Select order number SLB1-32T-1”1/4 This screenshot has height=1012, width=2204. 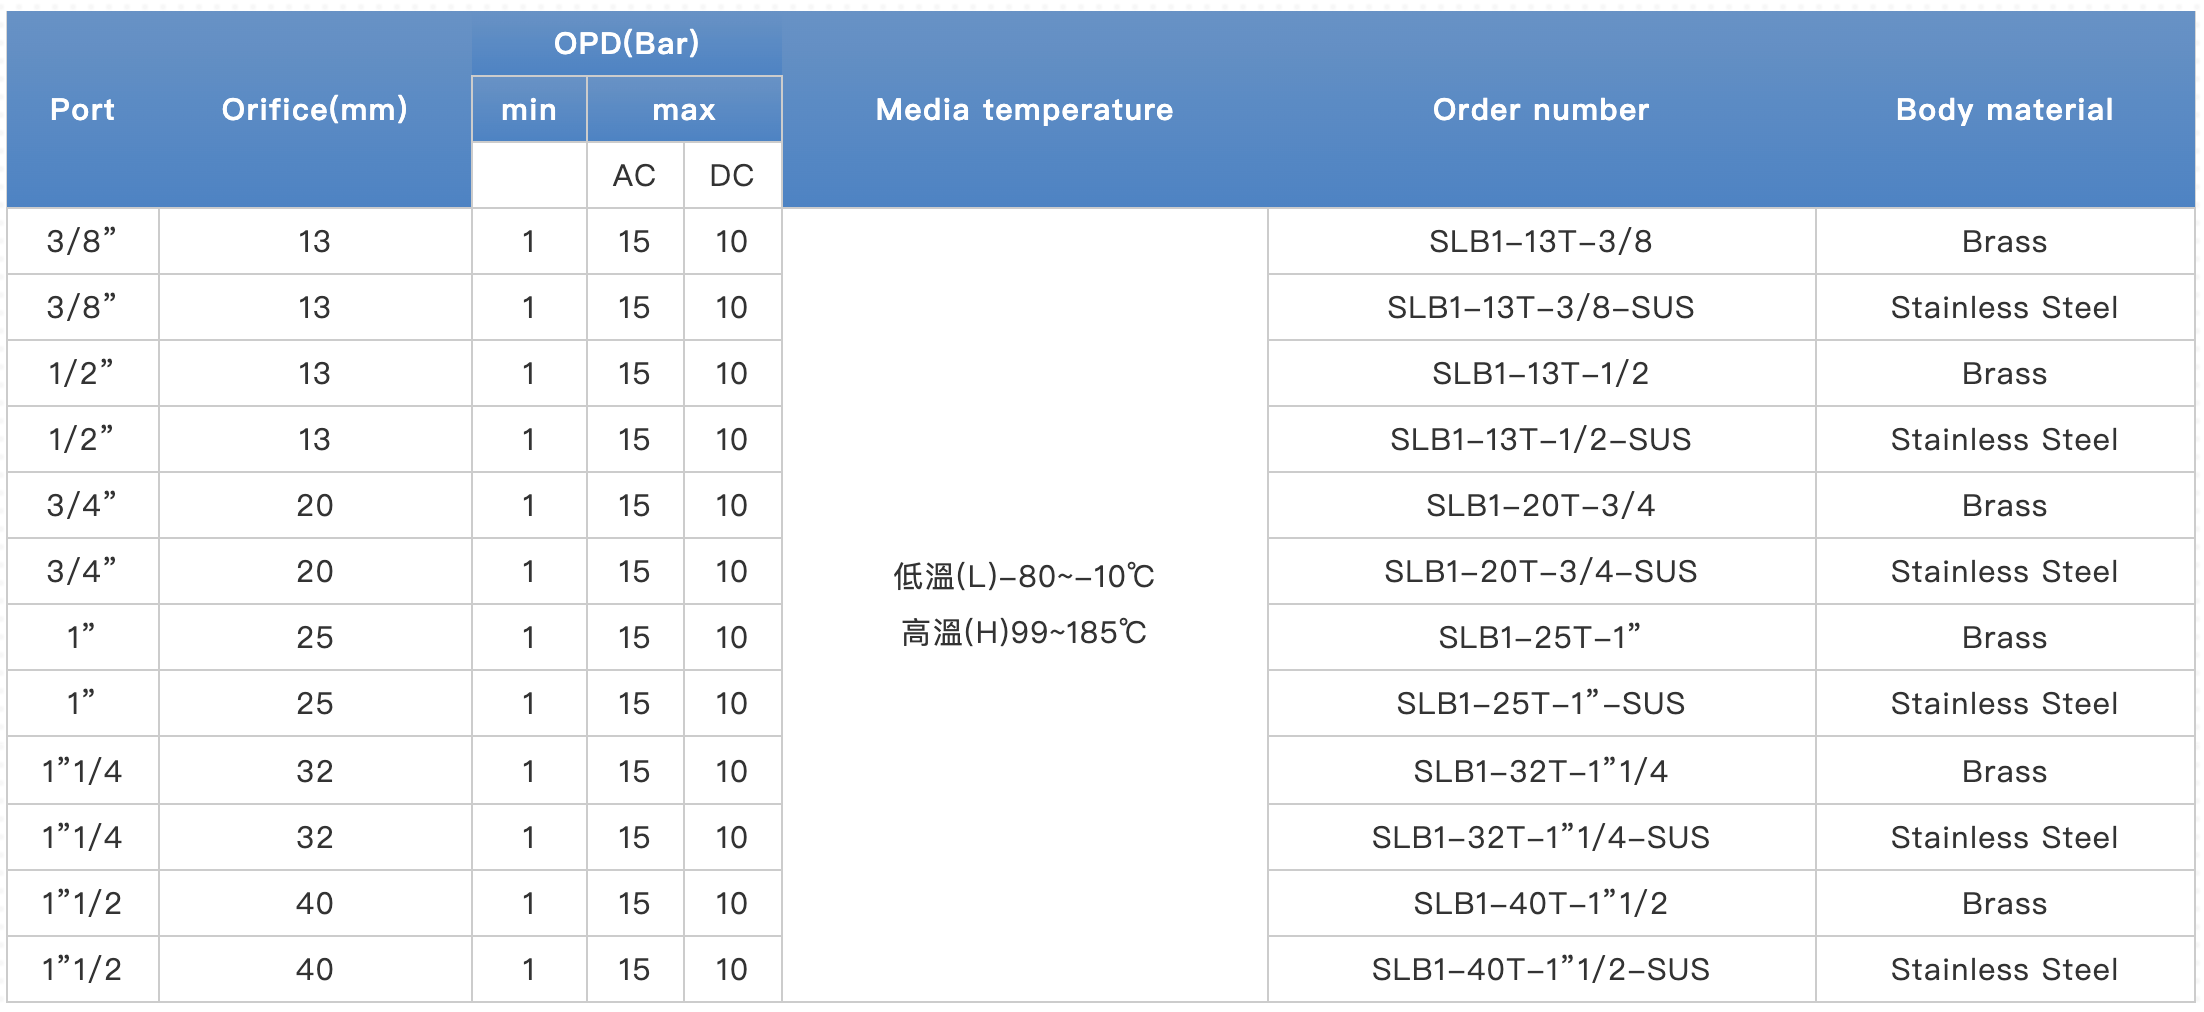point(1541,772)
